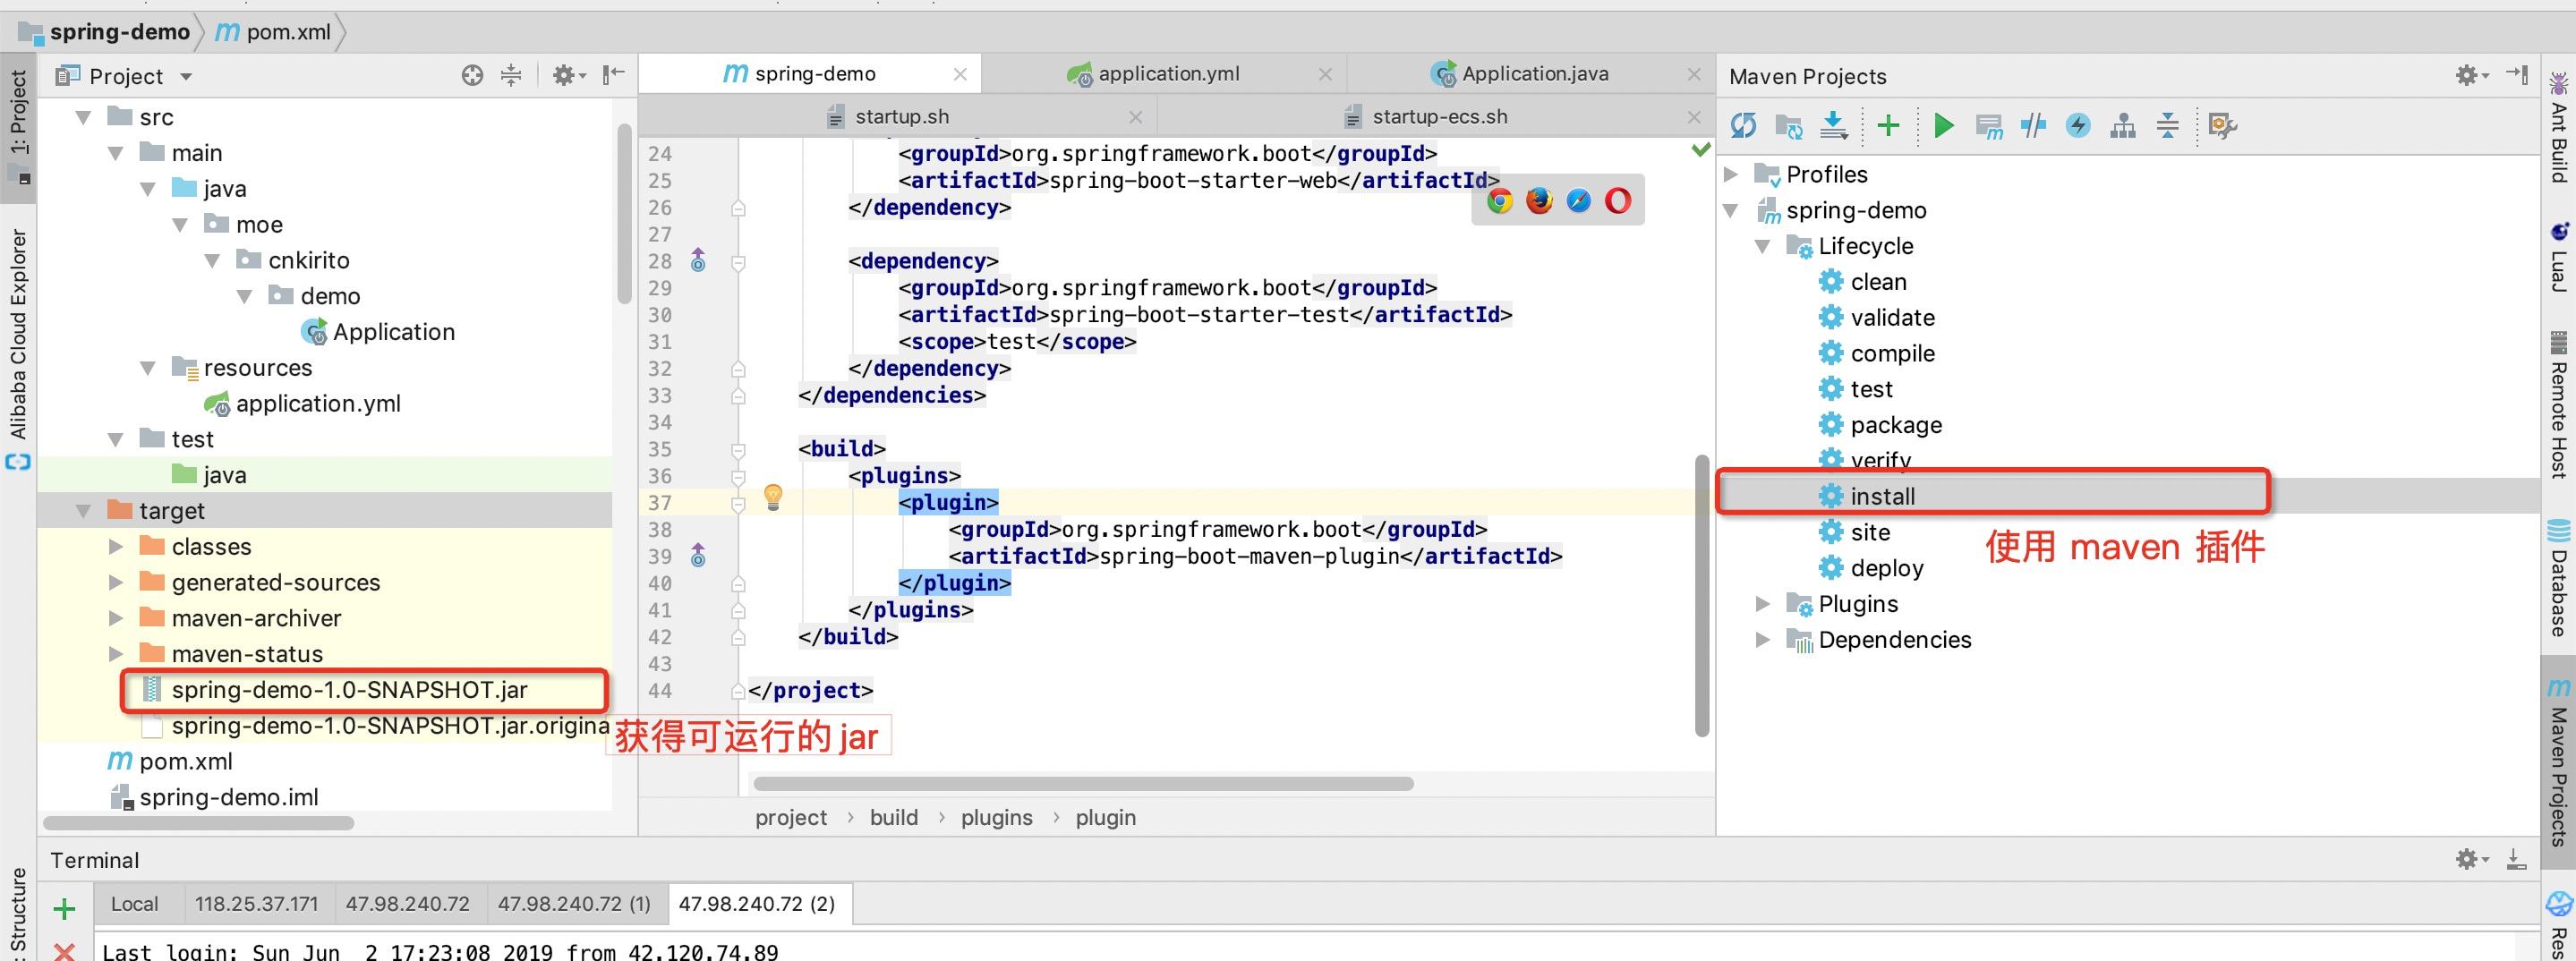Fold the plugin block at line 37

(x=738, y=503)
